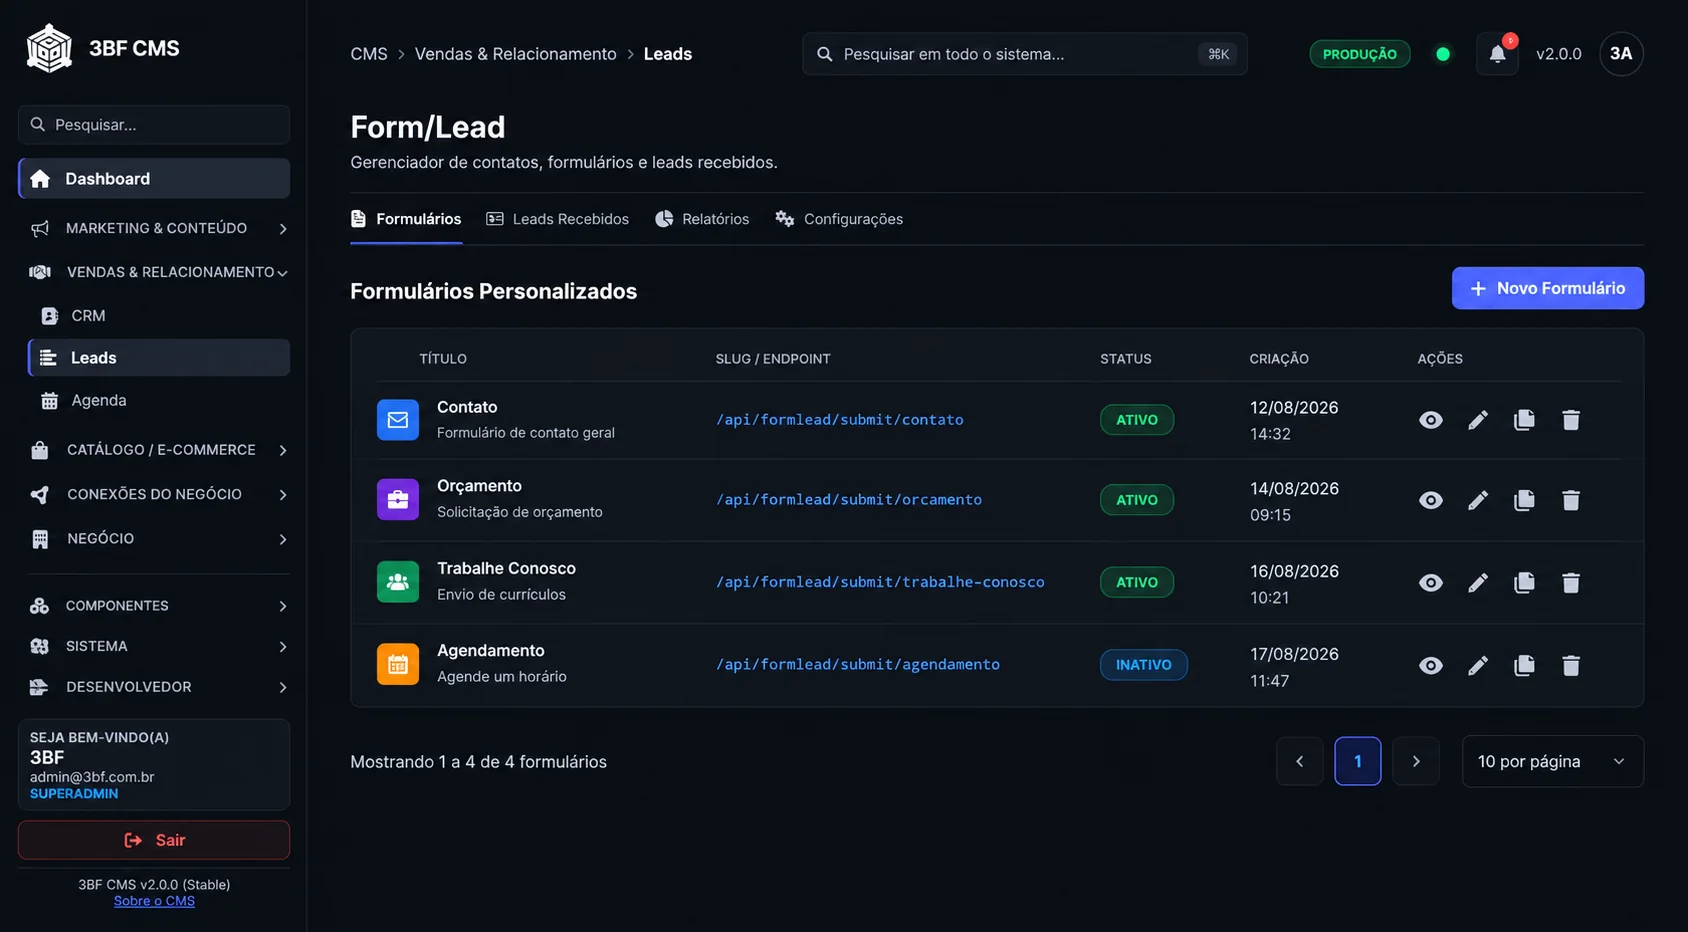Screen dimensions: 1688x932
Task: Select the Formulários tab
Action: pos(406,219)
